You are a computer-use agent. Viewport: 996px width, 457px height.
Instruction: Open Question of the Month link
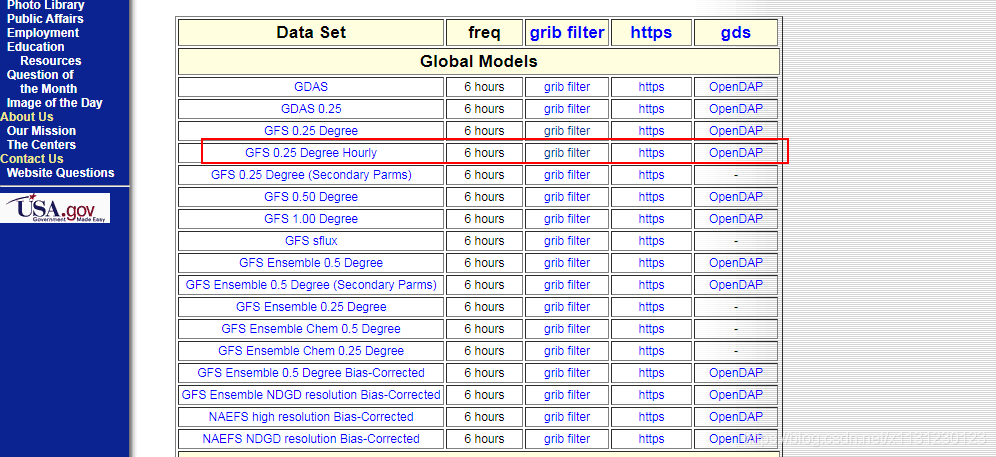[42, 82]
